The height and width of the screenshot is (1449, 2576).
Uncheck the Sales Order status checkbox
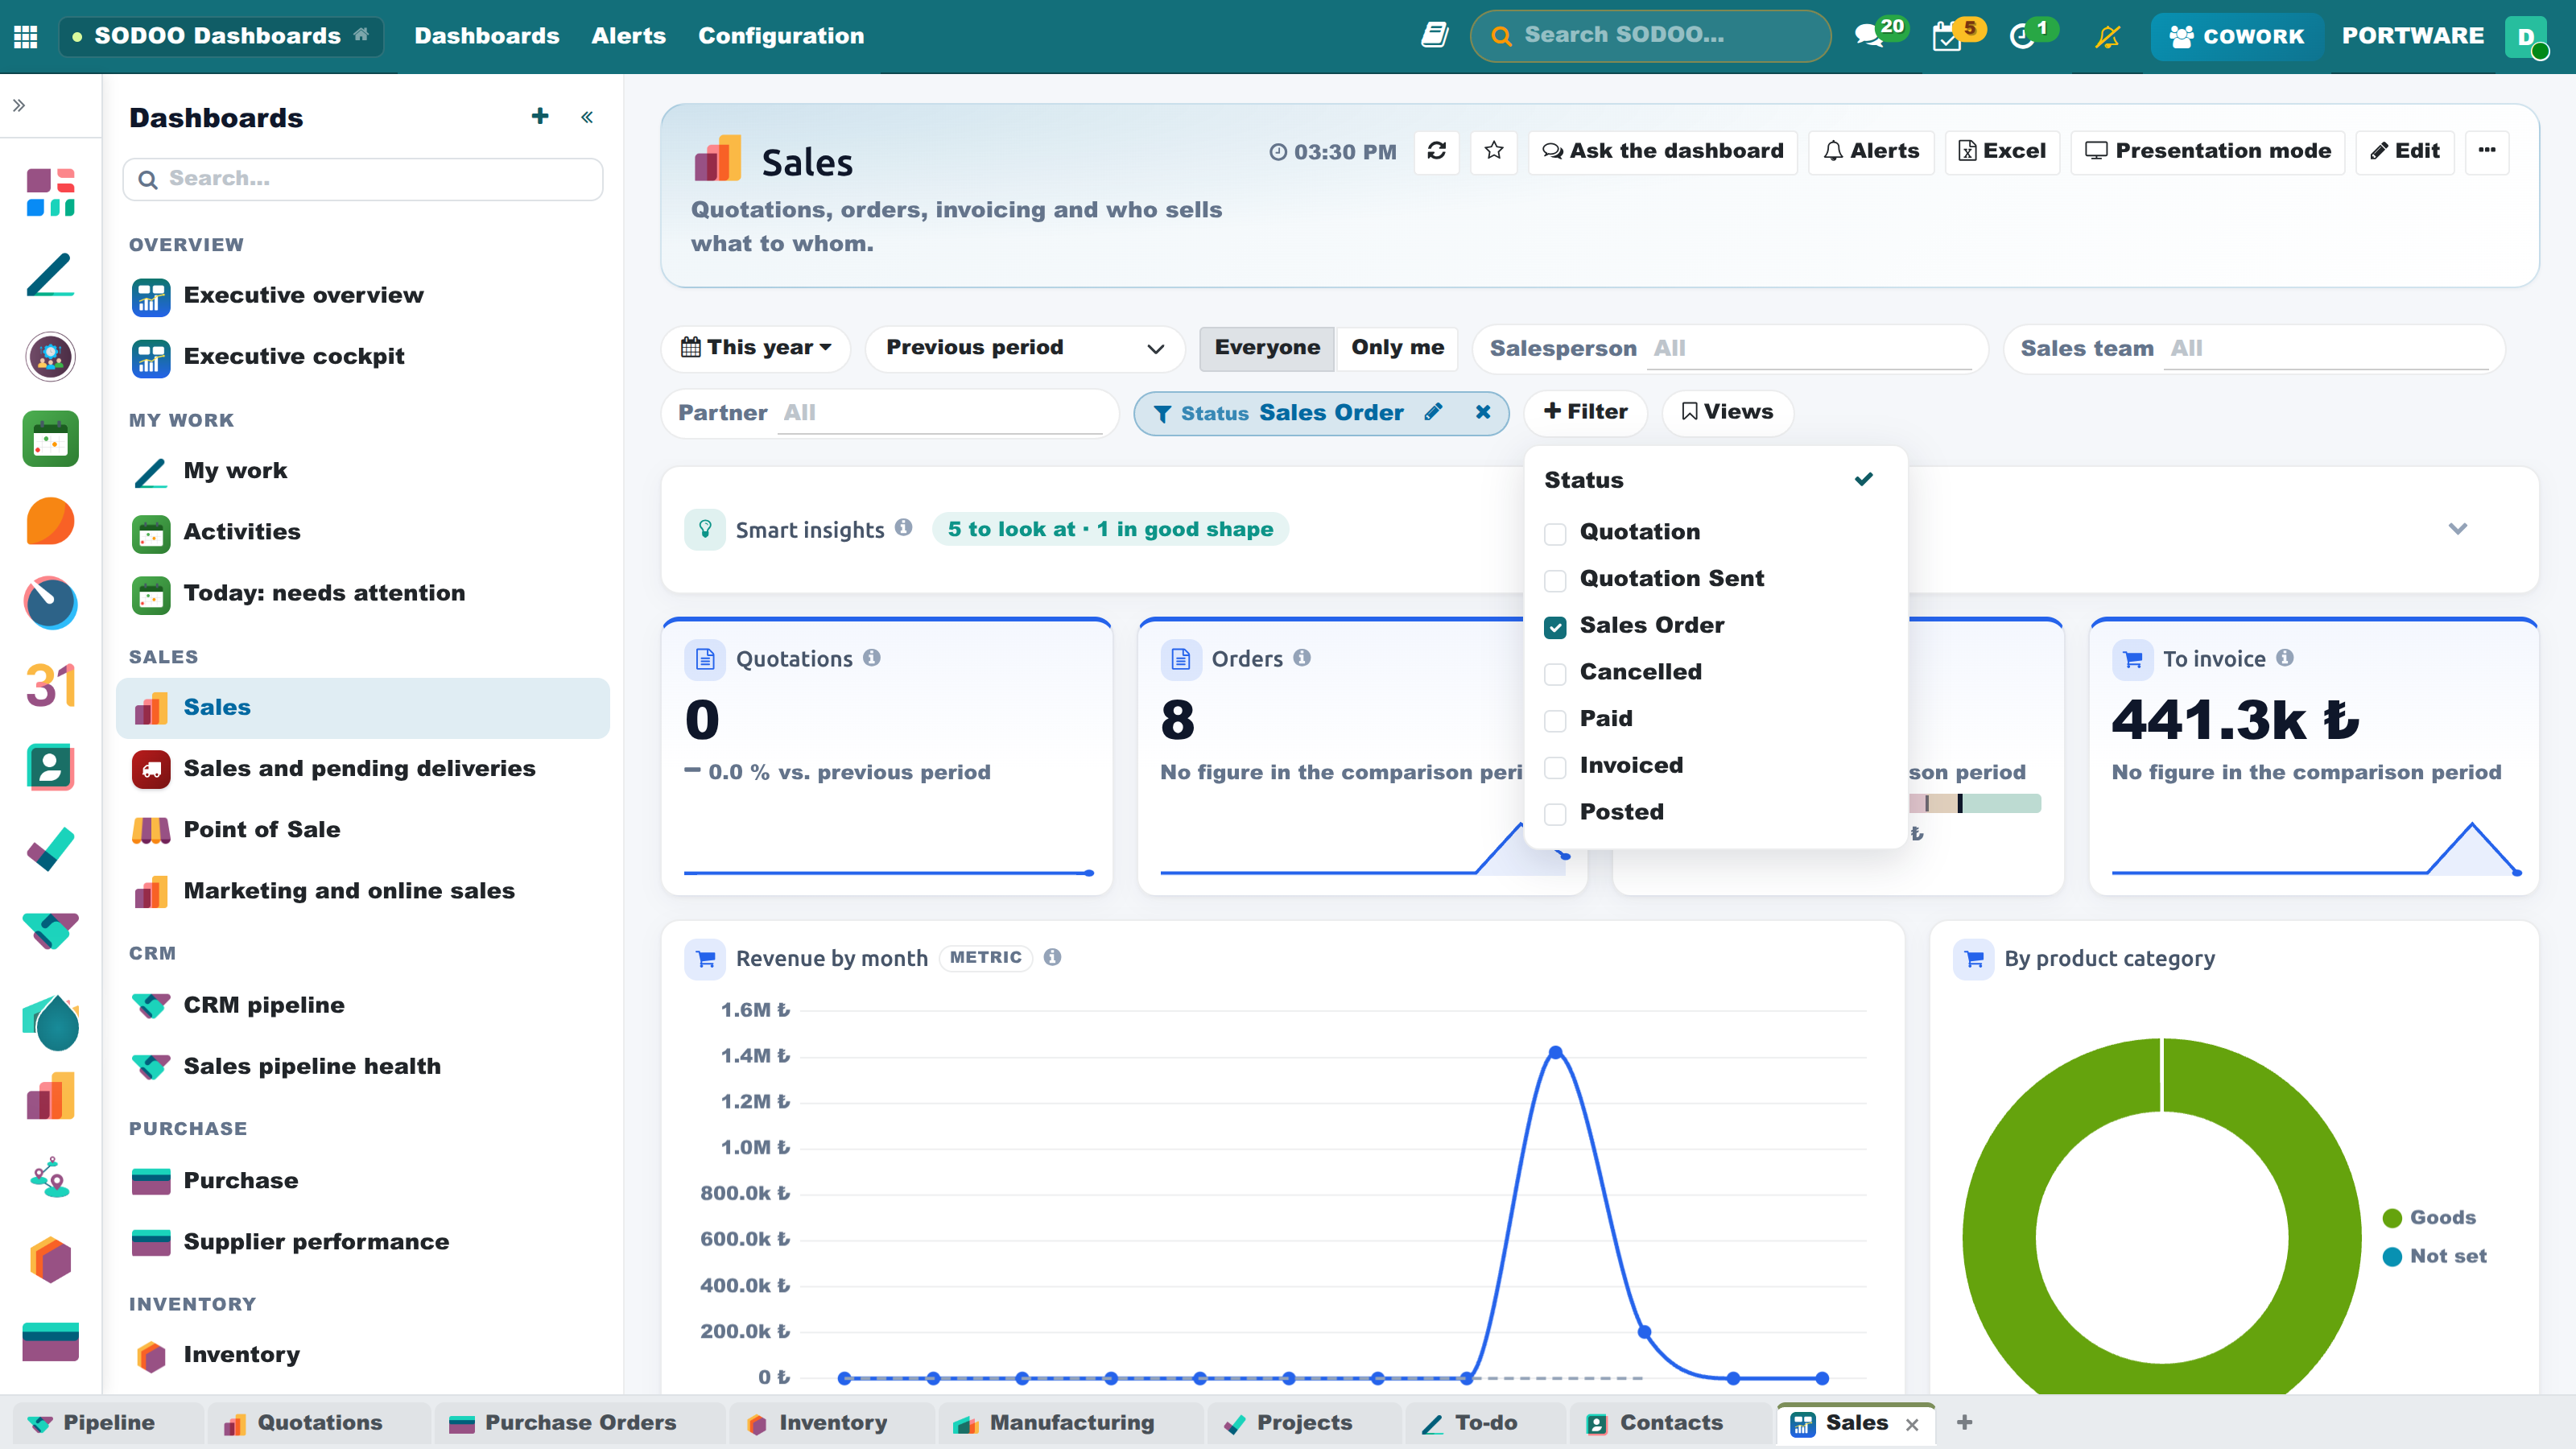1555,627
